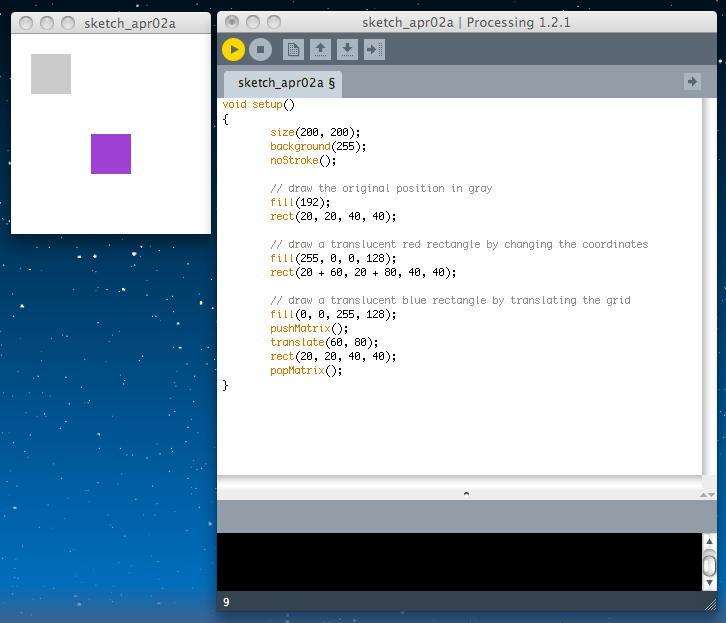Create a new sketch from the toolbar
Image resolution: width=726 pixels, height=623 pixels.
[x=293, y=49]
